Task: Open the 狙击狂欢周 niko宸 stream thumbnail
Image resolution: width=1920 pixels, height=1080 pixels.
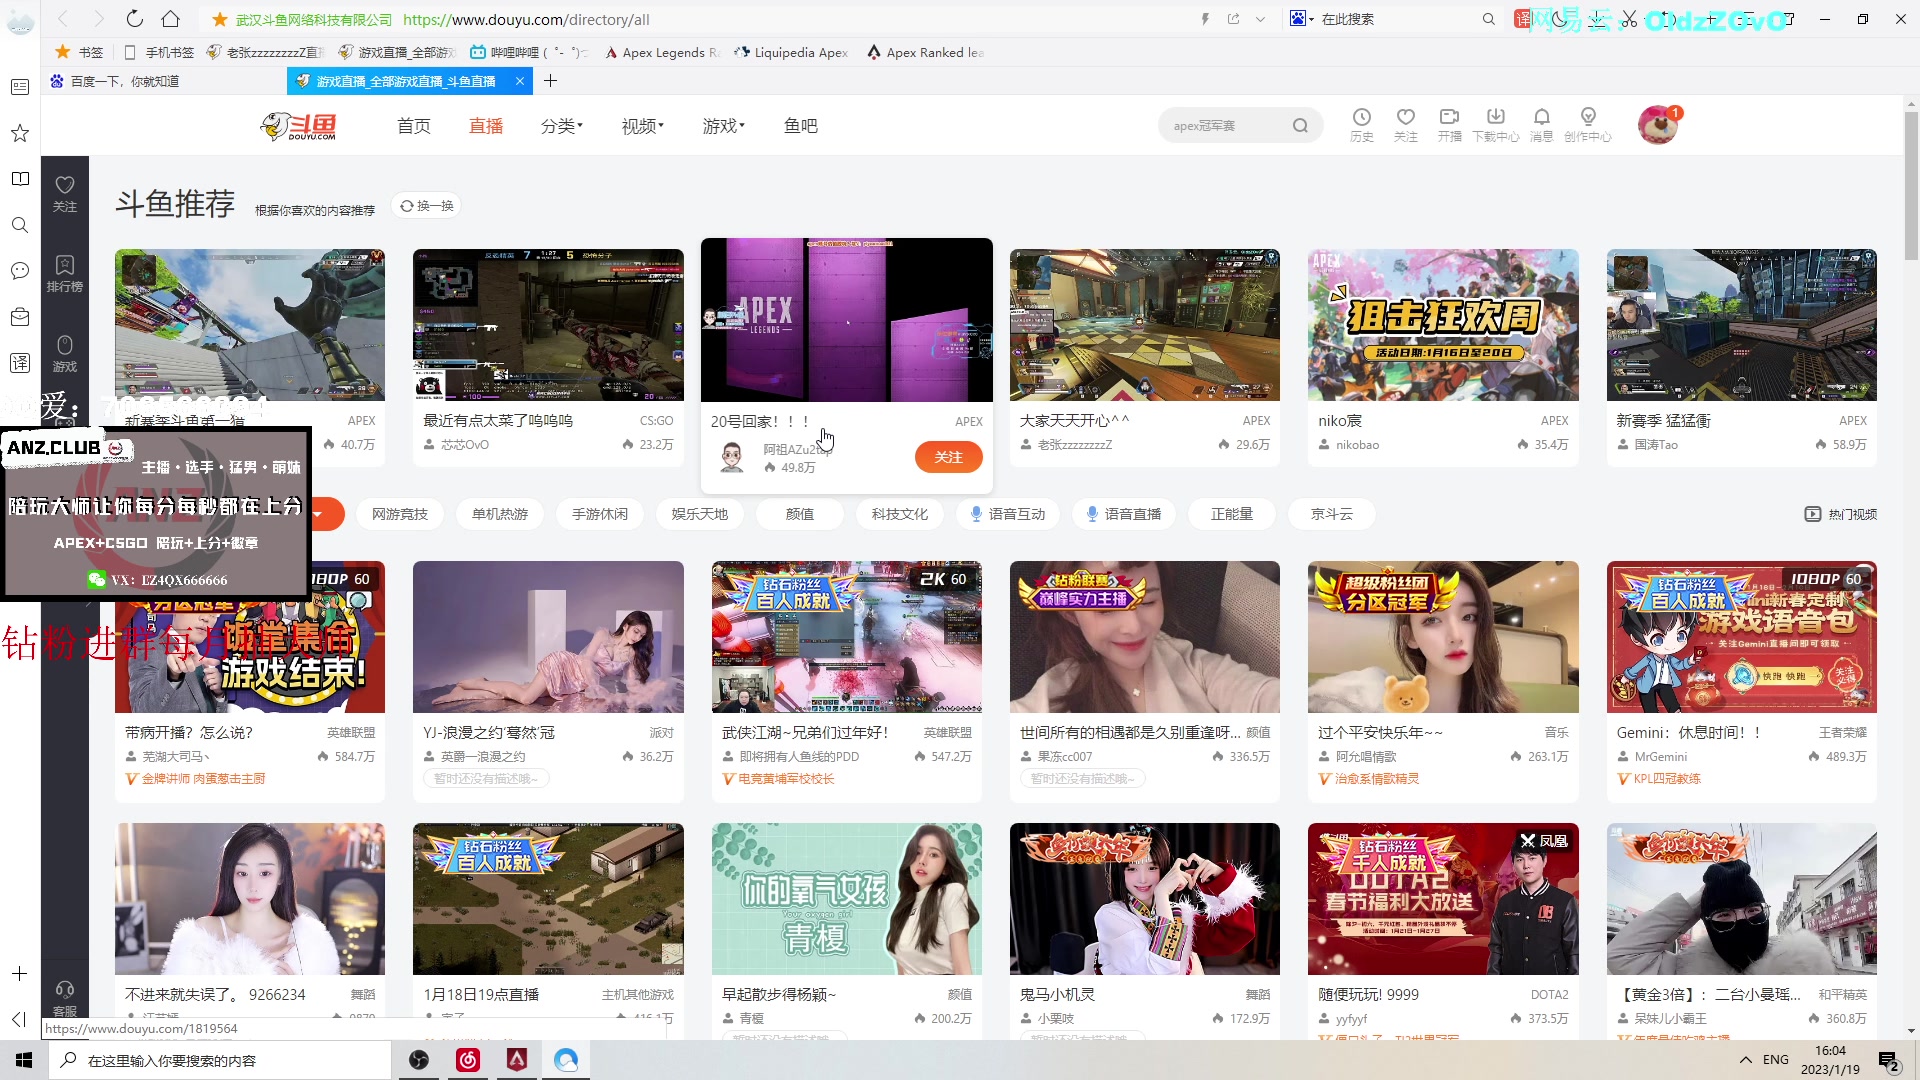Action: click(1443, 325)
